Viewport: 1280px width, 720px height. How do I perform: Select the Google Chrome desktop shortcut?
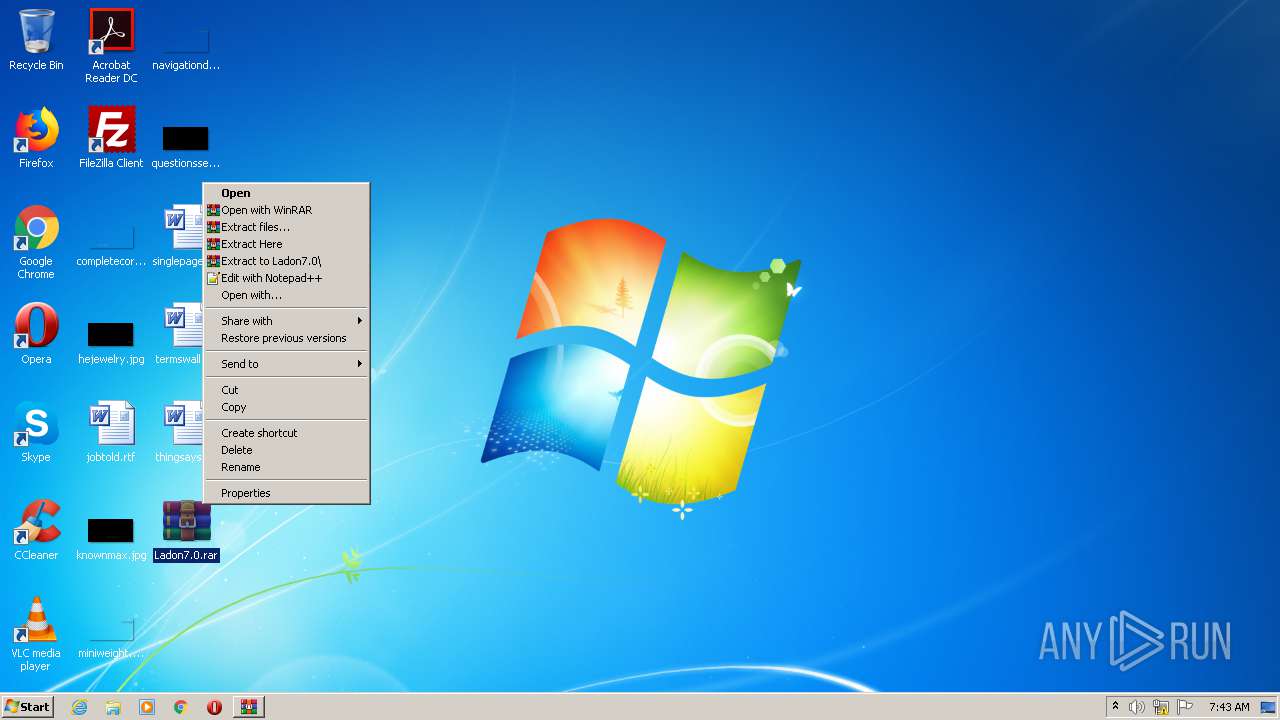[x=36, y=242]
